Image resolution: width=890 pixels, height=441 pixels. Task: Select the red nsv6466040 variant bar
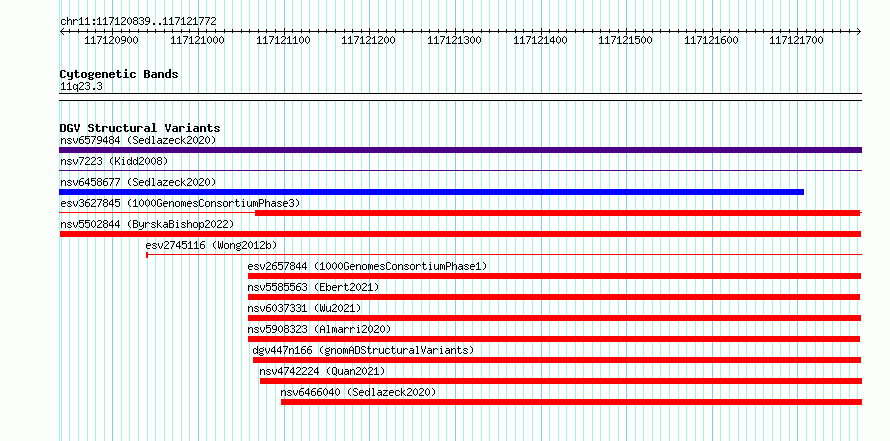[572, 402]
